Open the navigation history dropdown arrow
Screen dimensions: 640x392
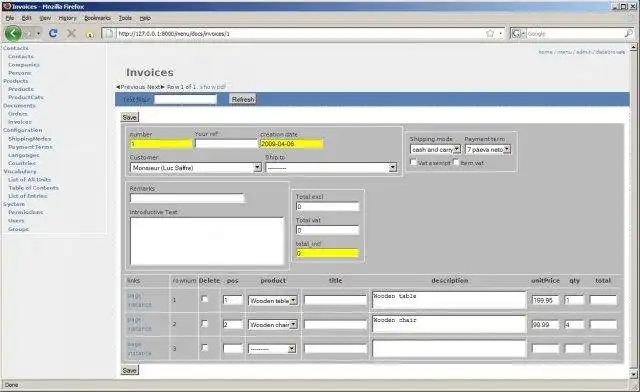point(38,33)
